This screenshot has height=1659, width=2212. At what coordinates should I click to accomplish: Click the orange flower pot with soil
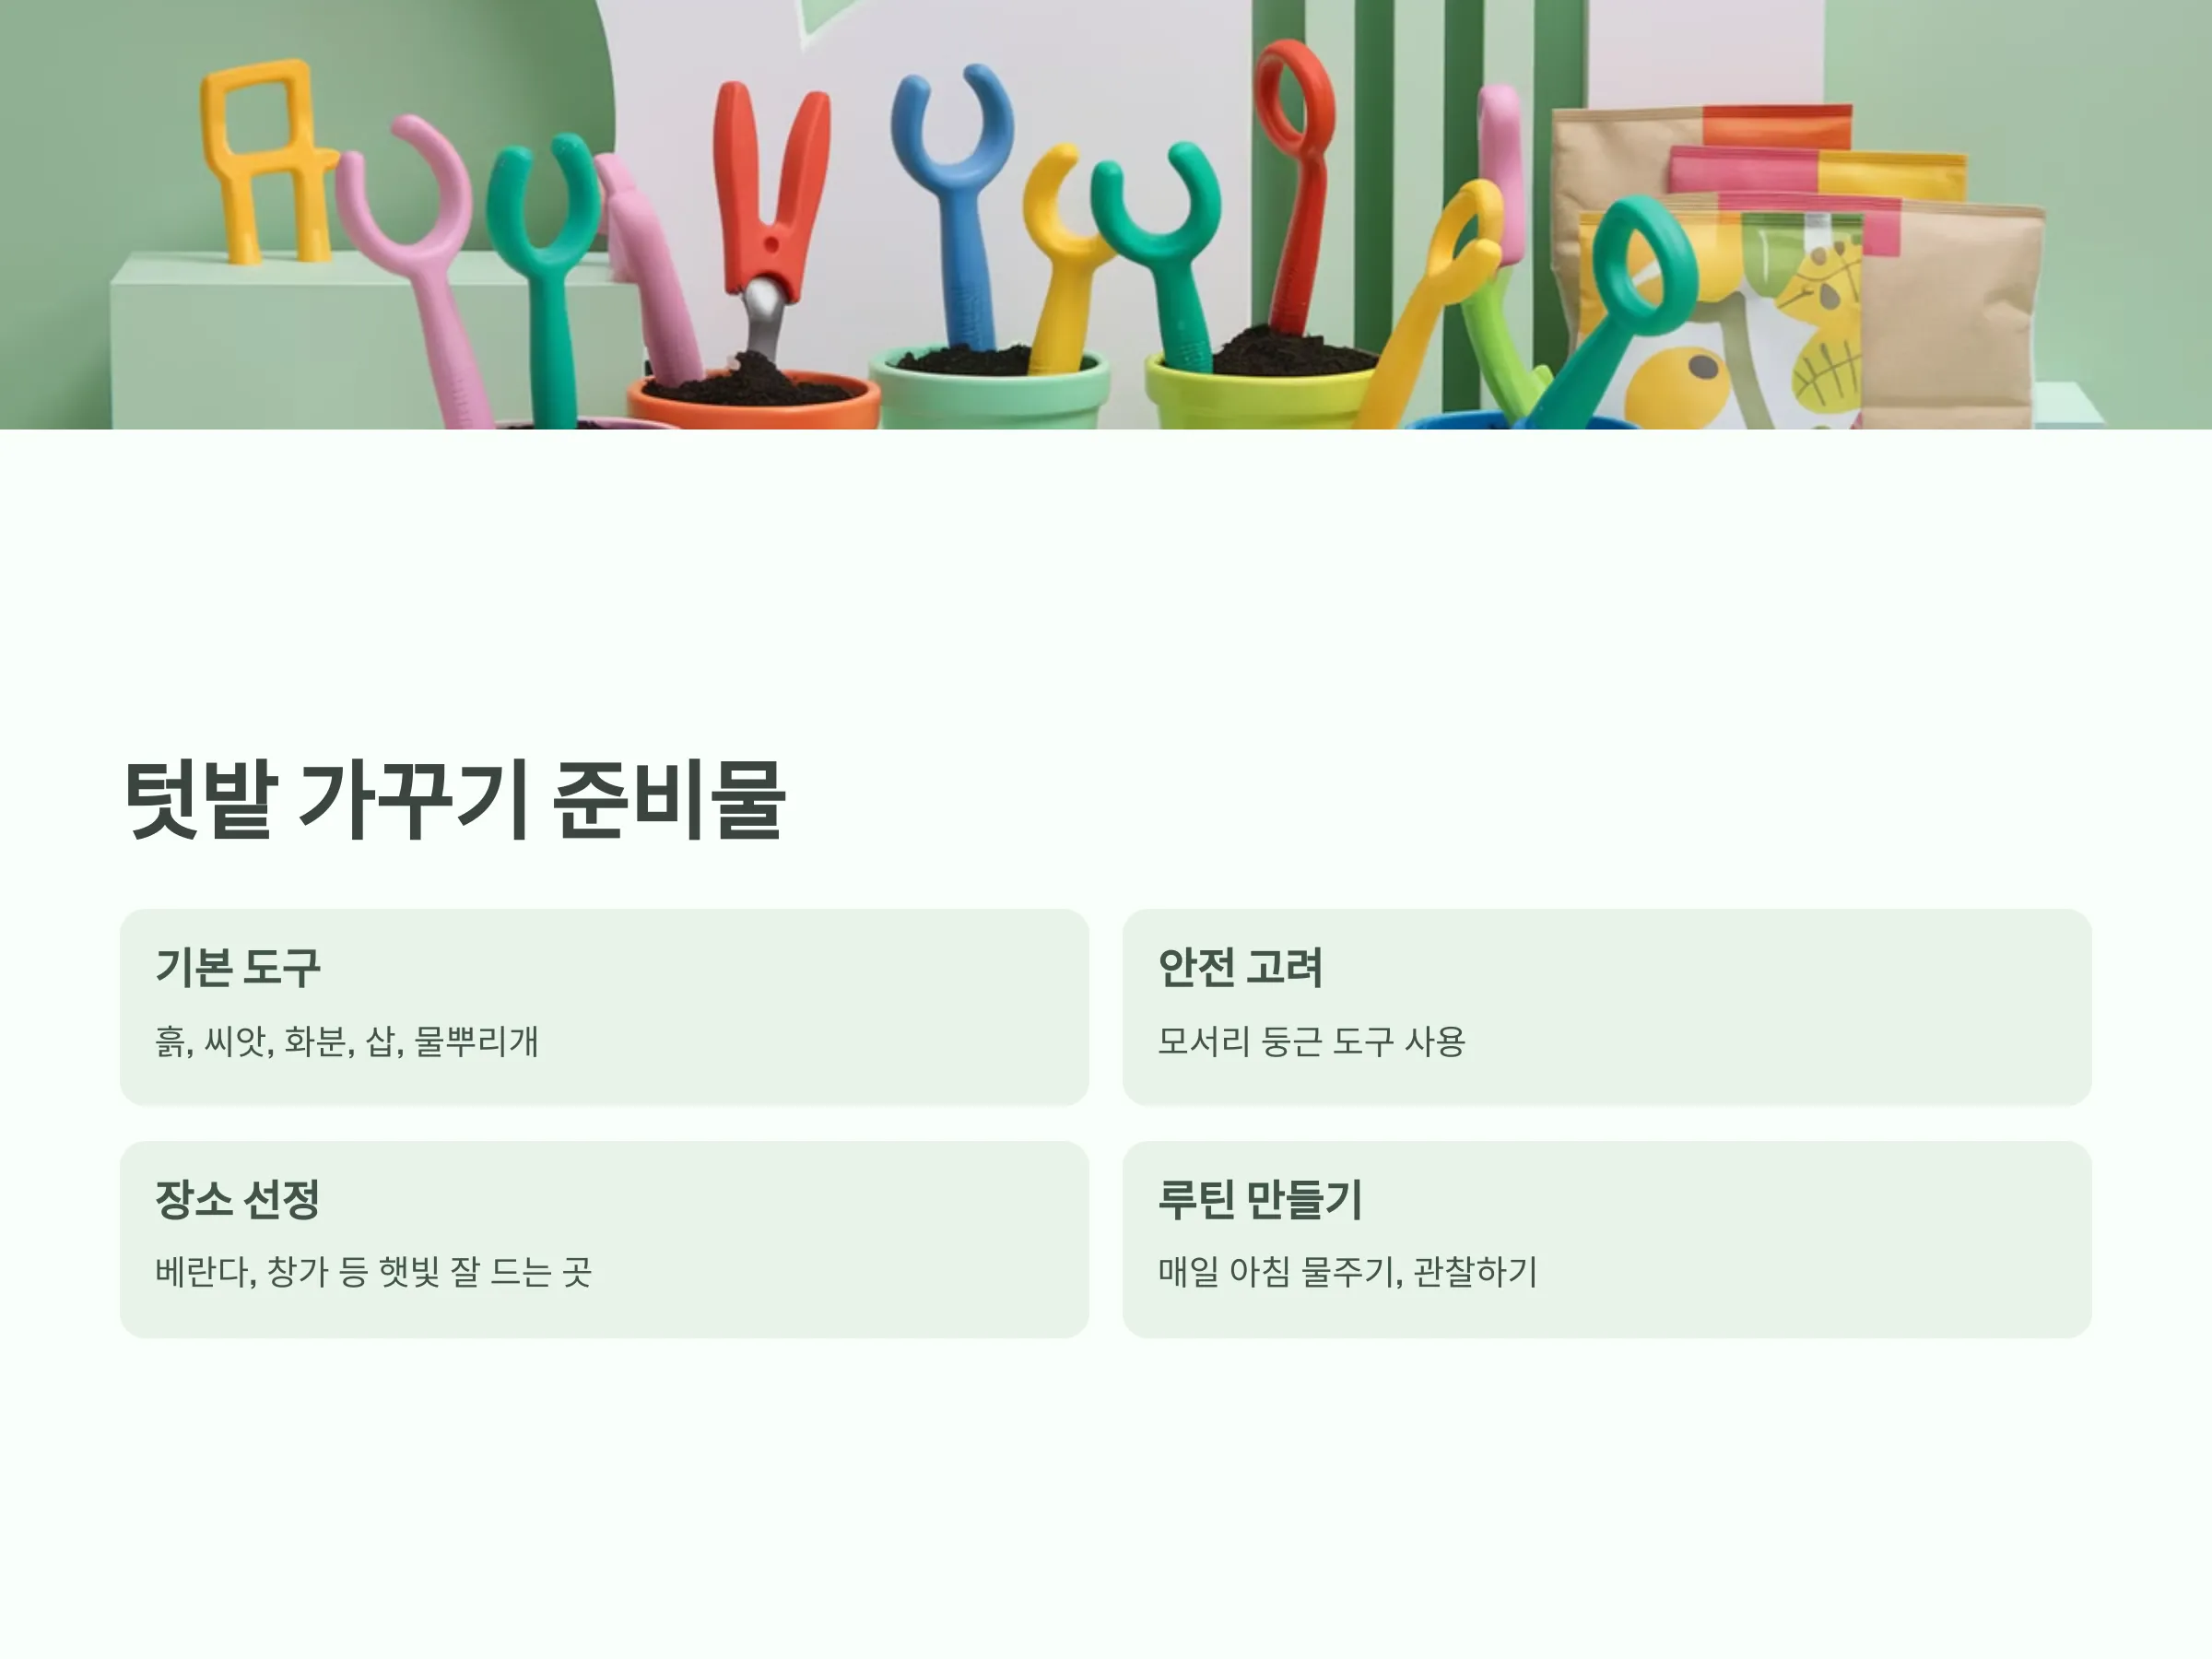754,398
